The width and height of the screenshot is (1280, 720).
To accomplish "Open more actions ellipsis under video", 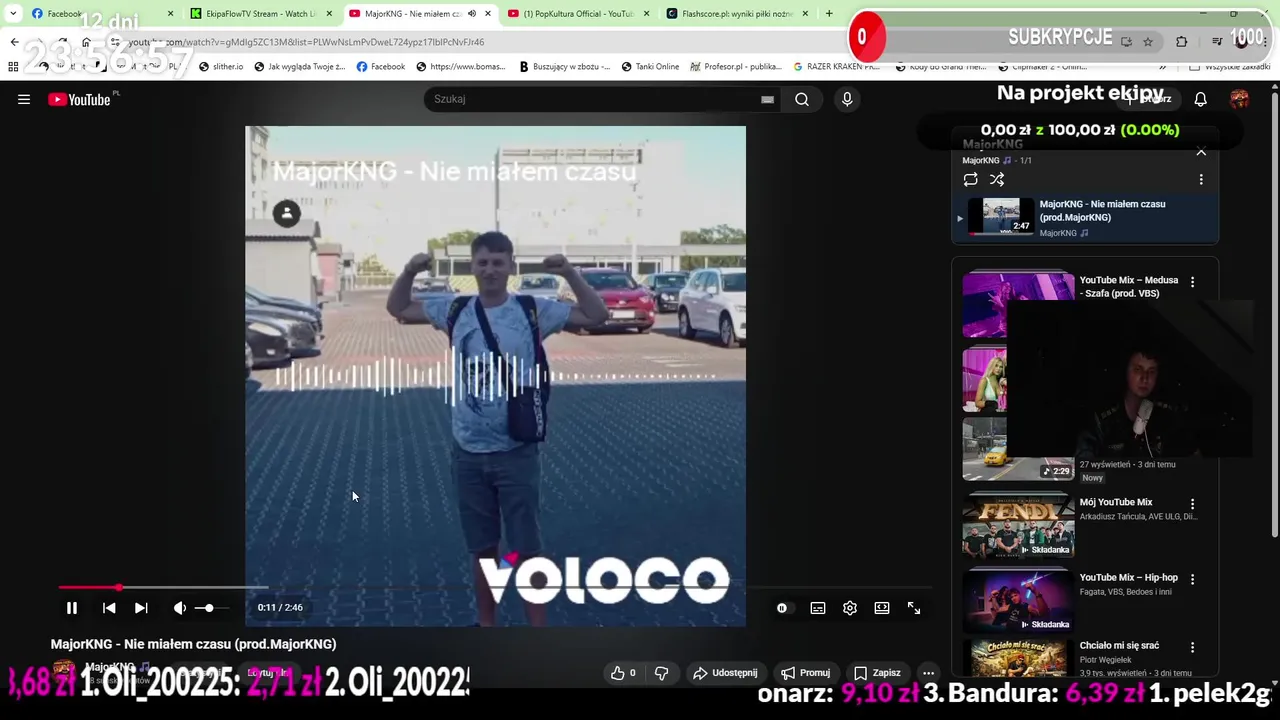I will coord(928,673).
